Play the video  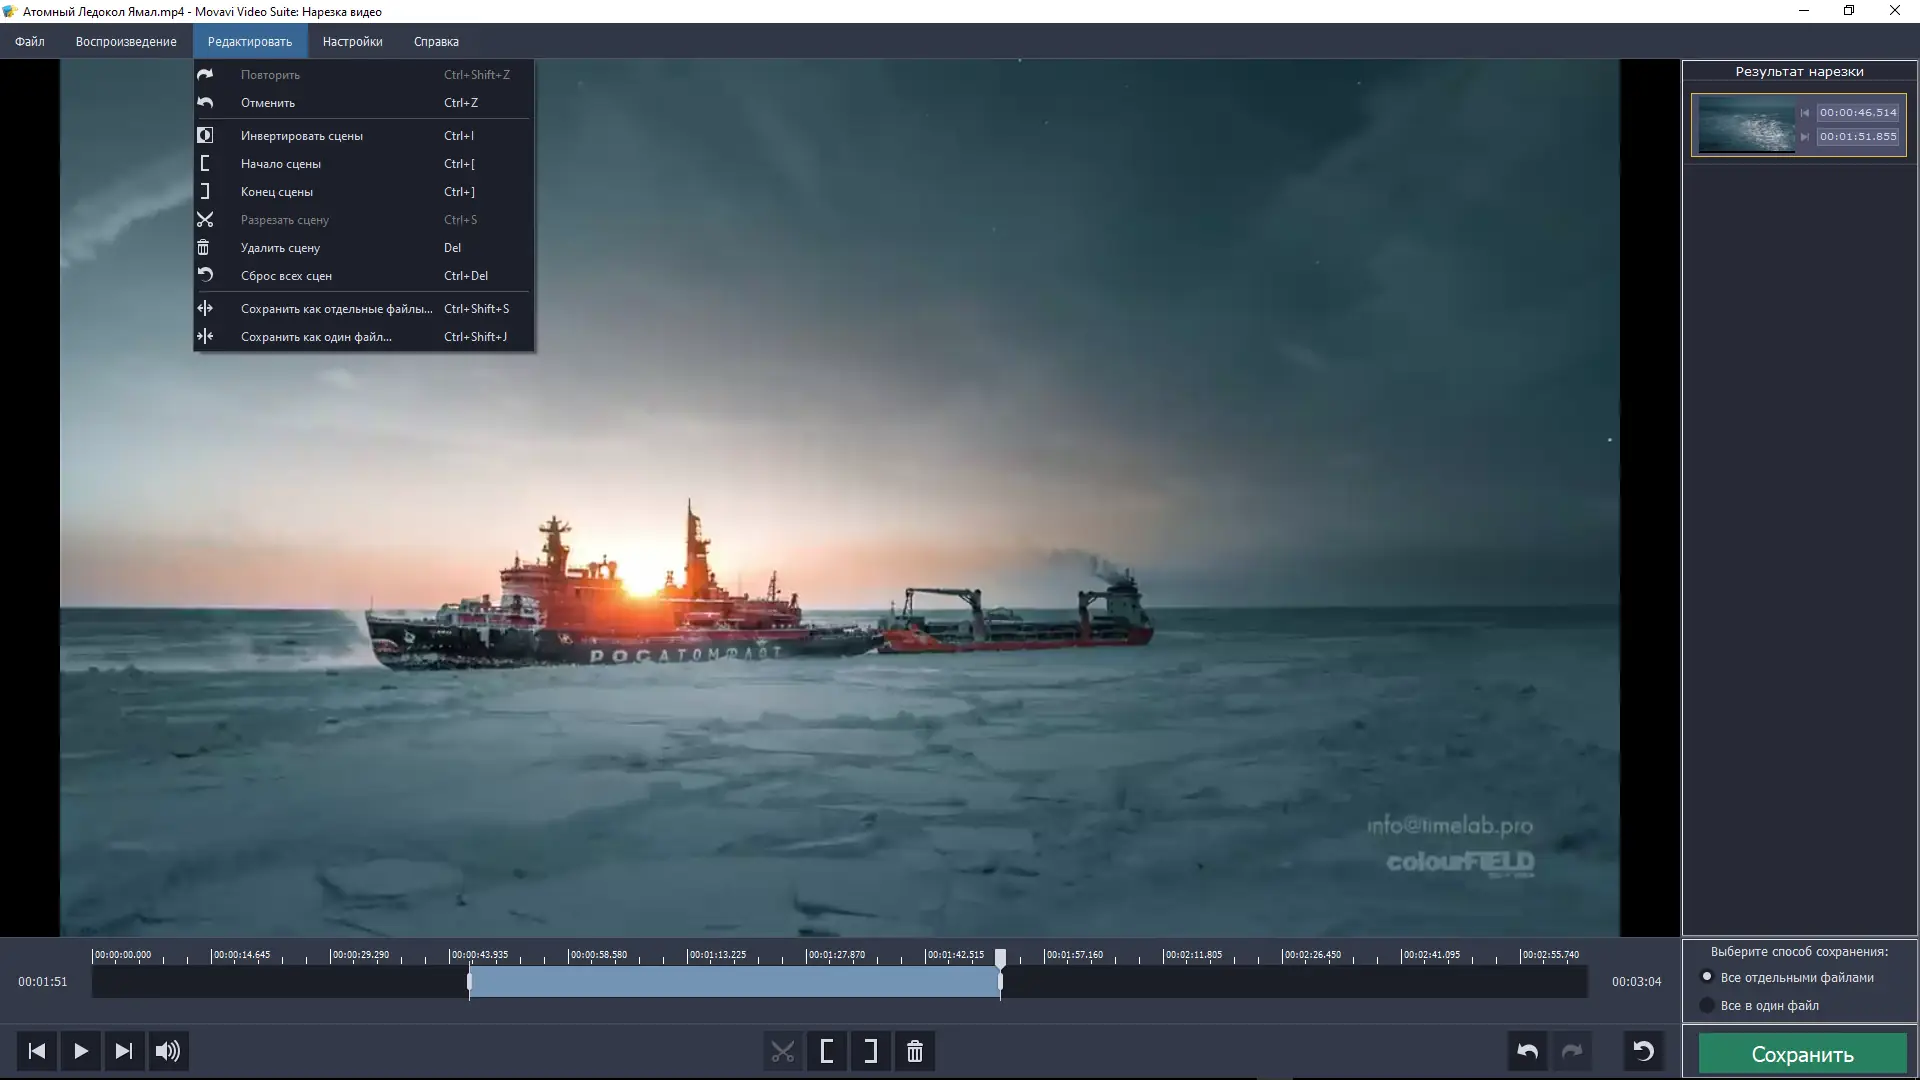tap(80, 1051)
